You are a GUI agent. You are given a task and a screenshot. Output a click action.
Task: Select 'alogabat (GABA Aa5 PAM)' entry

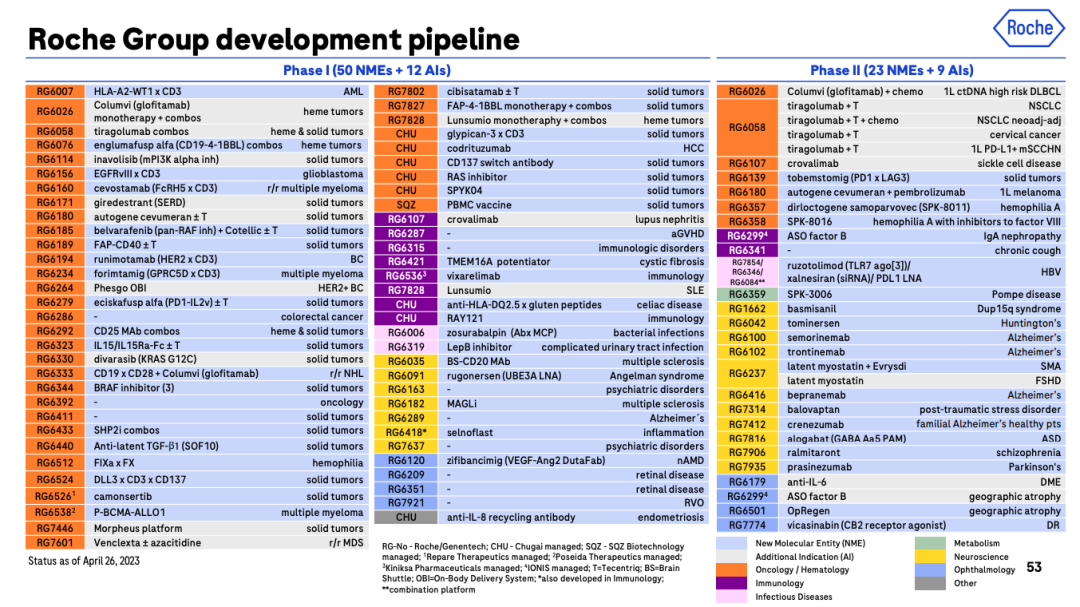pos(847,438)
